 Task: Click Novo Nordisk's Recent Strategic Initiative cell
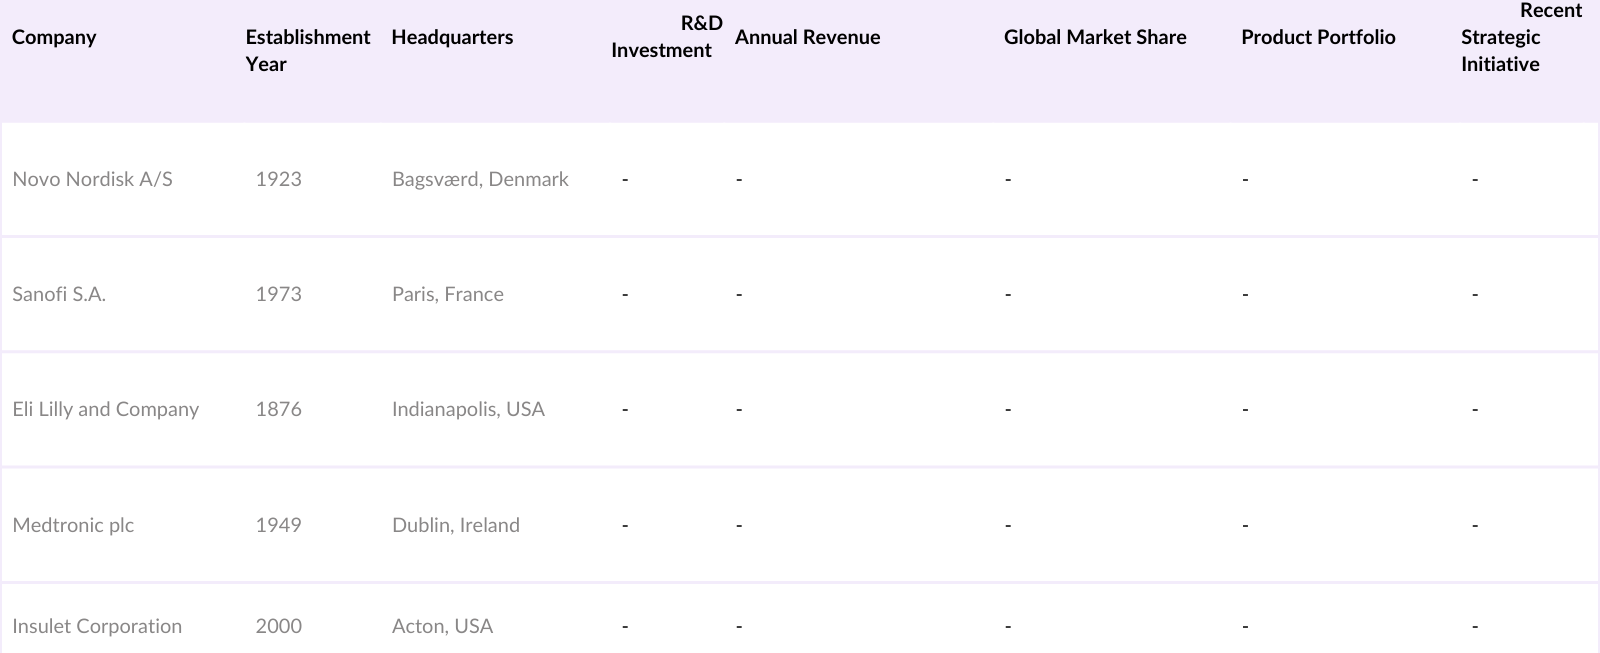tap(1475, 179)
